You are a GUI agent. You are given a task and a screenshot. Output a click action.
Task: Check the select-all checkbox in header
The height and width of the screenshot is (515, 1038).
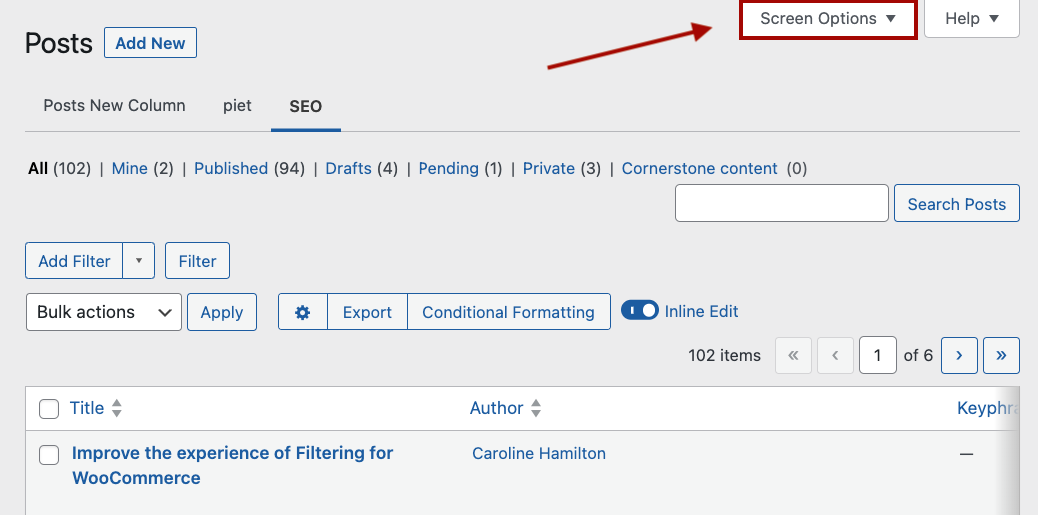pyautogui.click(x=49, y=408)
